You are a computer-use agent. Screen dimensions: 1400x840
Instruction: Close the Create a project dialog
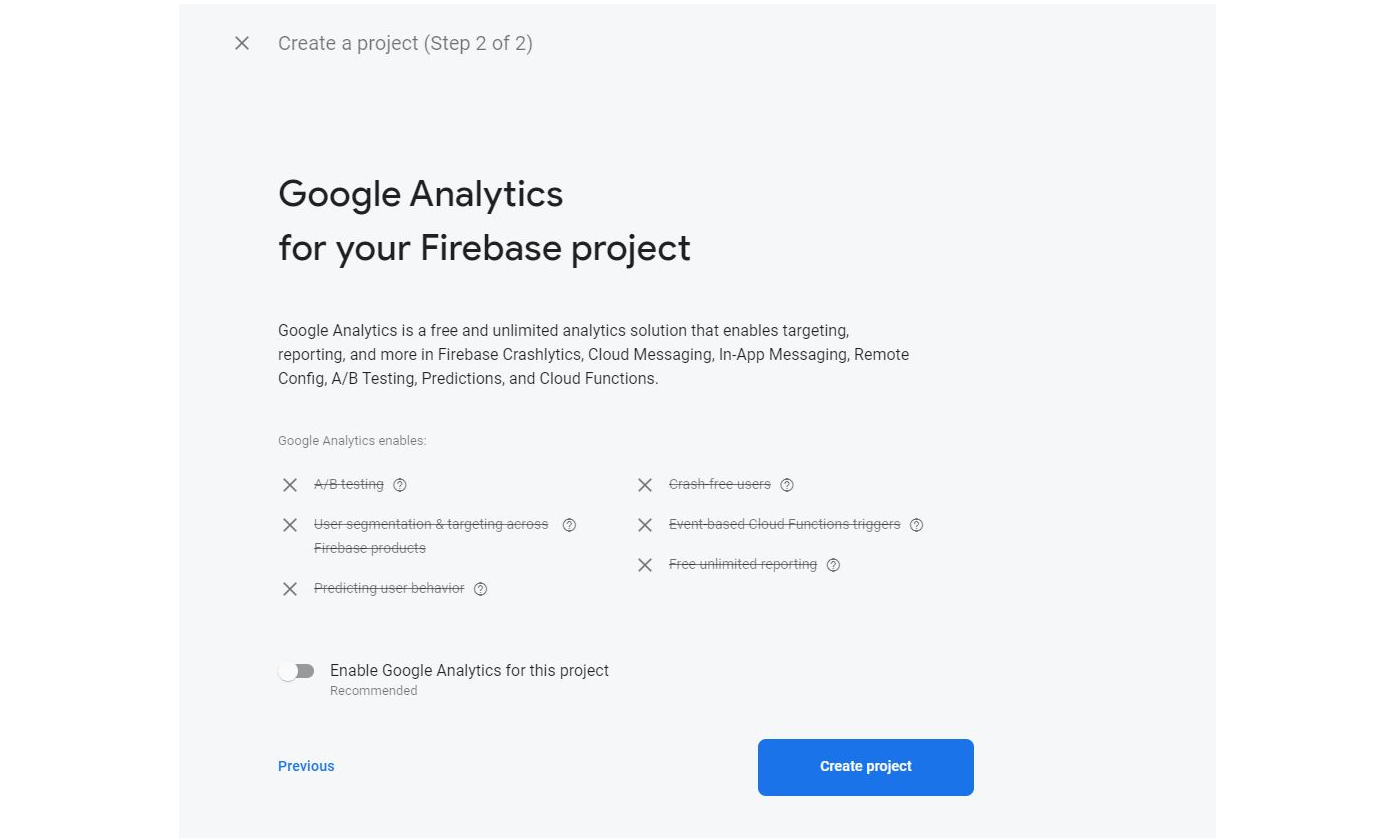(241, 43)
